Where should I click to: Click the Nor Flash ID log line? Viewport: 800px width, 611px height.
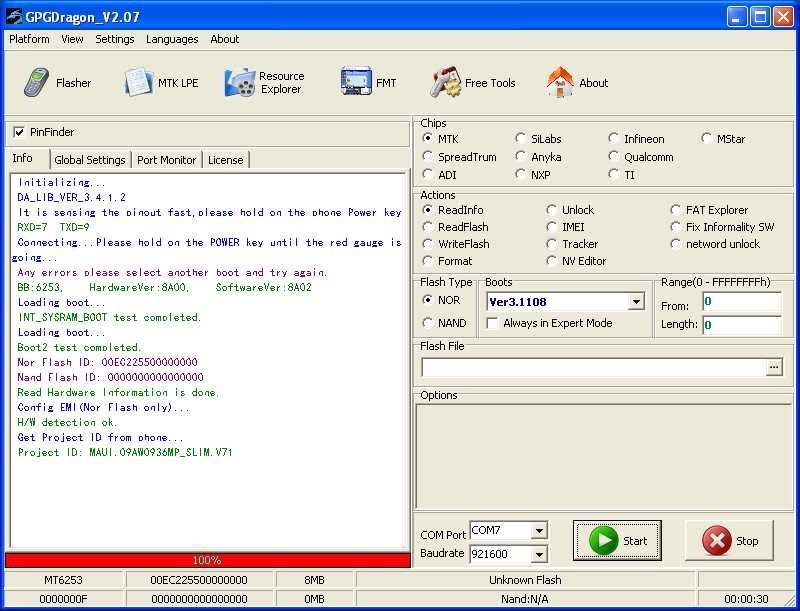pos(107,362)
